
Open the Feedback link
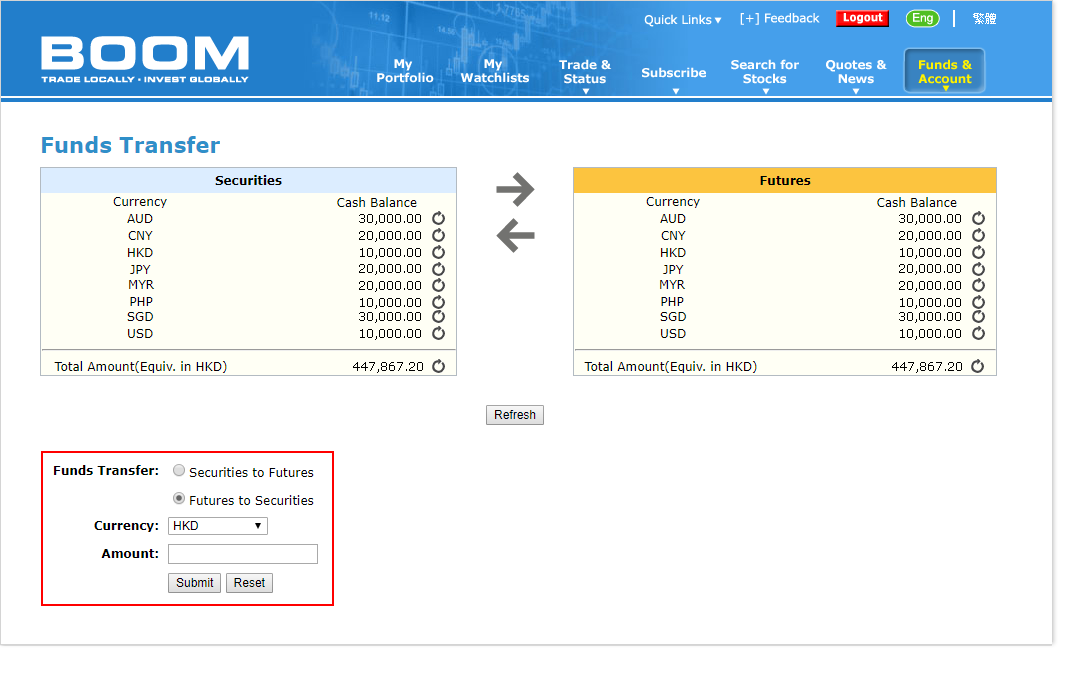[779, 18]
